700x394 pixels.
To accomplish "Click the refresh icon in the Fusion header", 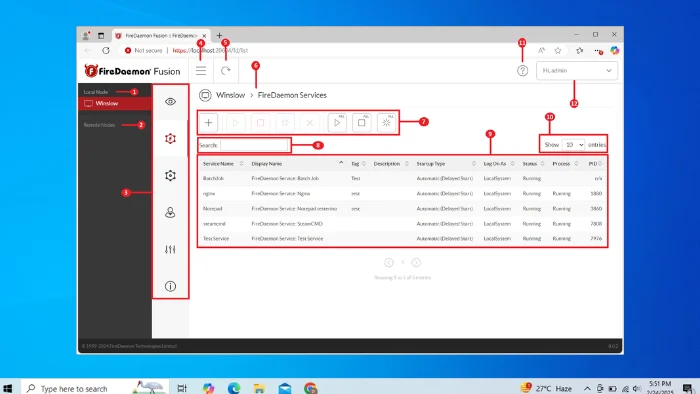I will pyautogui.click(x=225, y=71).
